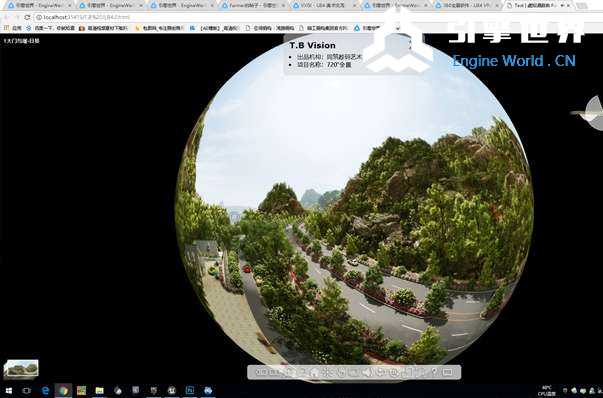Open the Photoshop icon on the taskbar
This screenshot has width=603, height=398.
pos(190,390)
